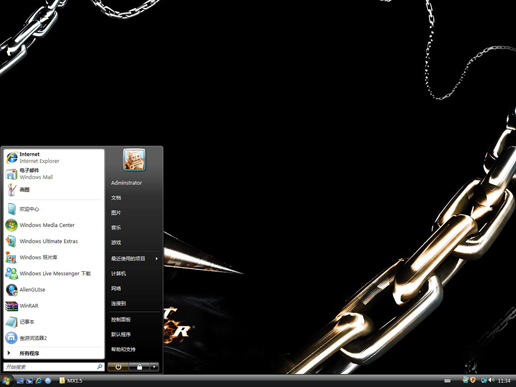Launch the 傲游浏览器2 Maxthon browser
Screen dimensions: 516x387
tap(54, 338)
